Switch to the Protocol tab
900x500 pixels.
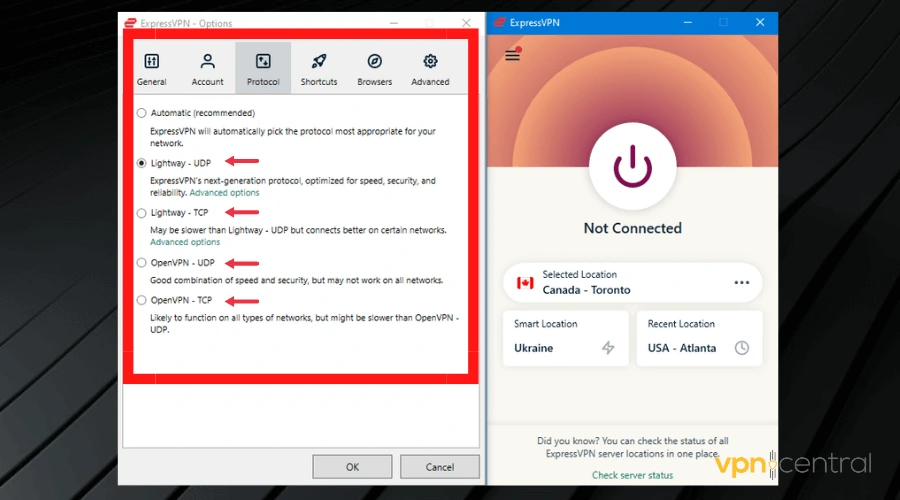point(263,69)
